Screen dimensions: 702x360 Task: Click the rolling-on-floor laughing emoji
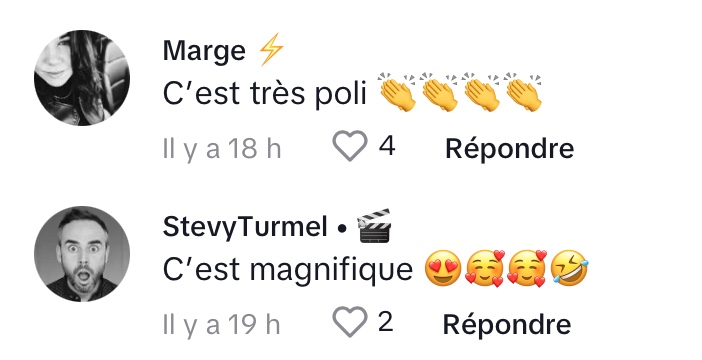pyautogui.click(x=570, y=268)
